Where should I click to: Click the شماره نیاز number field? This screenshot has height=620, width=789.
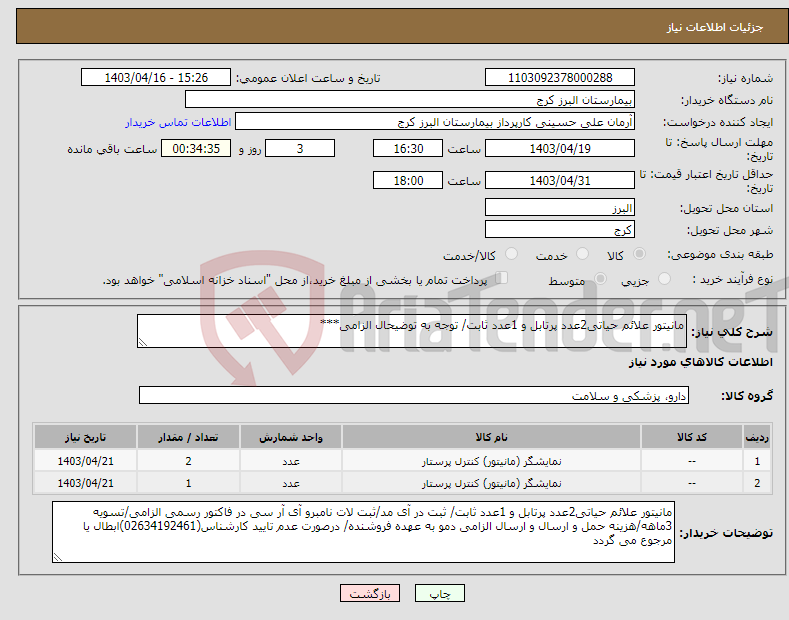560,78
